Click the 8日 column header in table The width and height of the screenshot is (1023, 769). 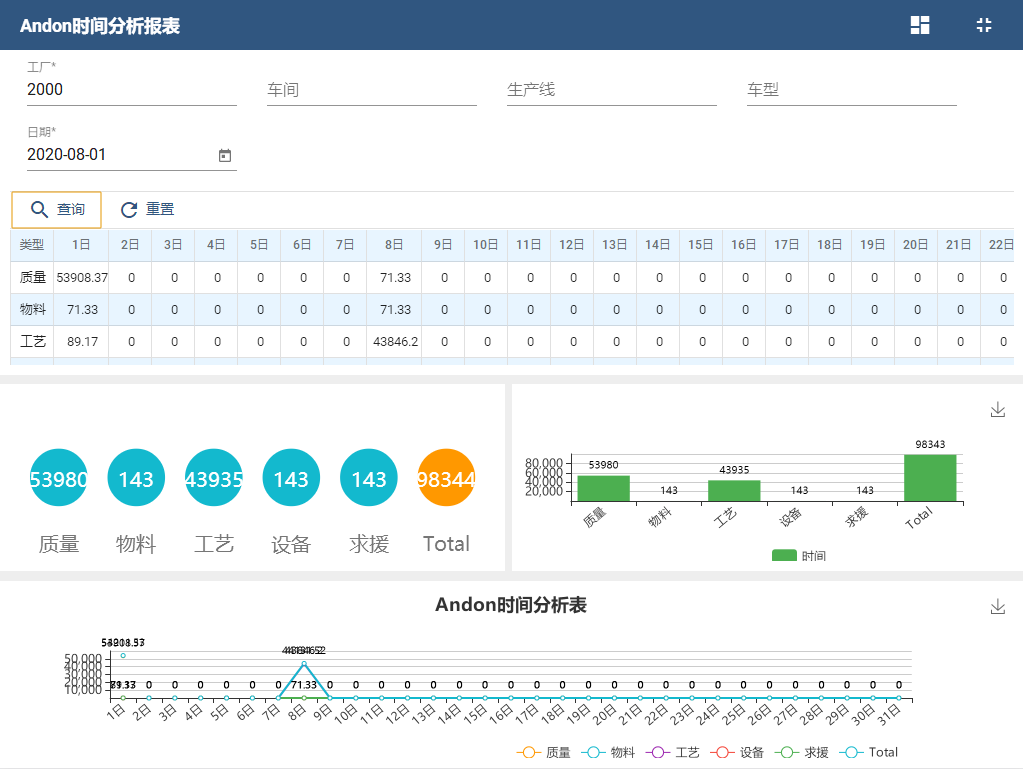tap(395, 245)
